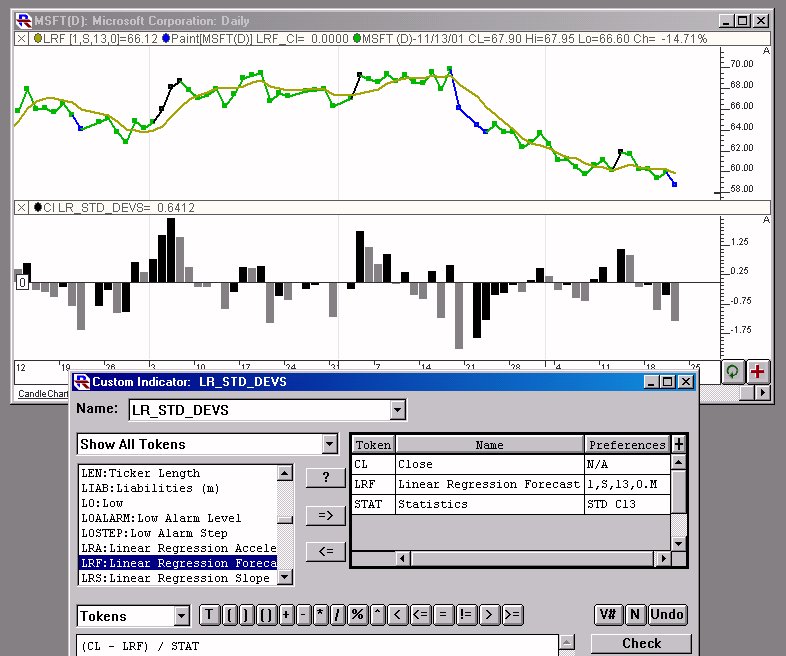The height and width of the screenshot is (656, 786).
Task: Click the Check button
Action: click(641, 643)
